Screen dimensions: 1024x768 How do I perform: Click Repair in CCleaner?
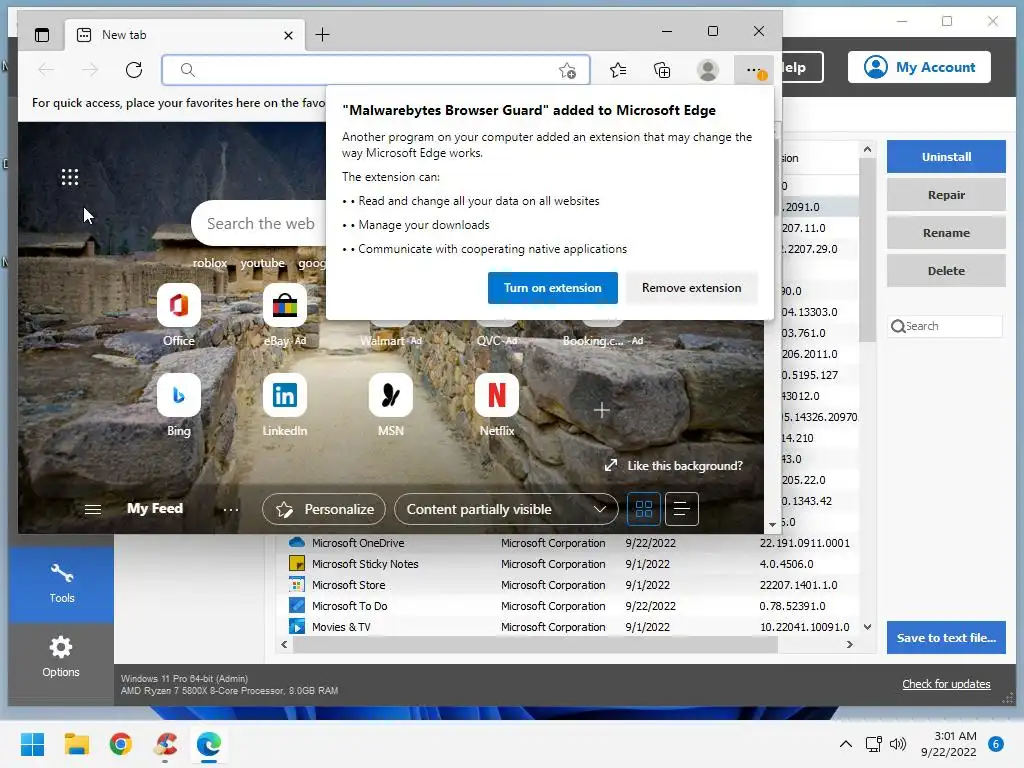tap(946, 195)
